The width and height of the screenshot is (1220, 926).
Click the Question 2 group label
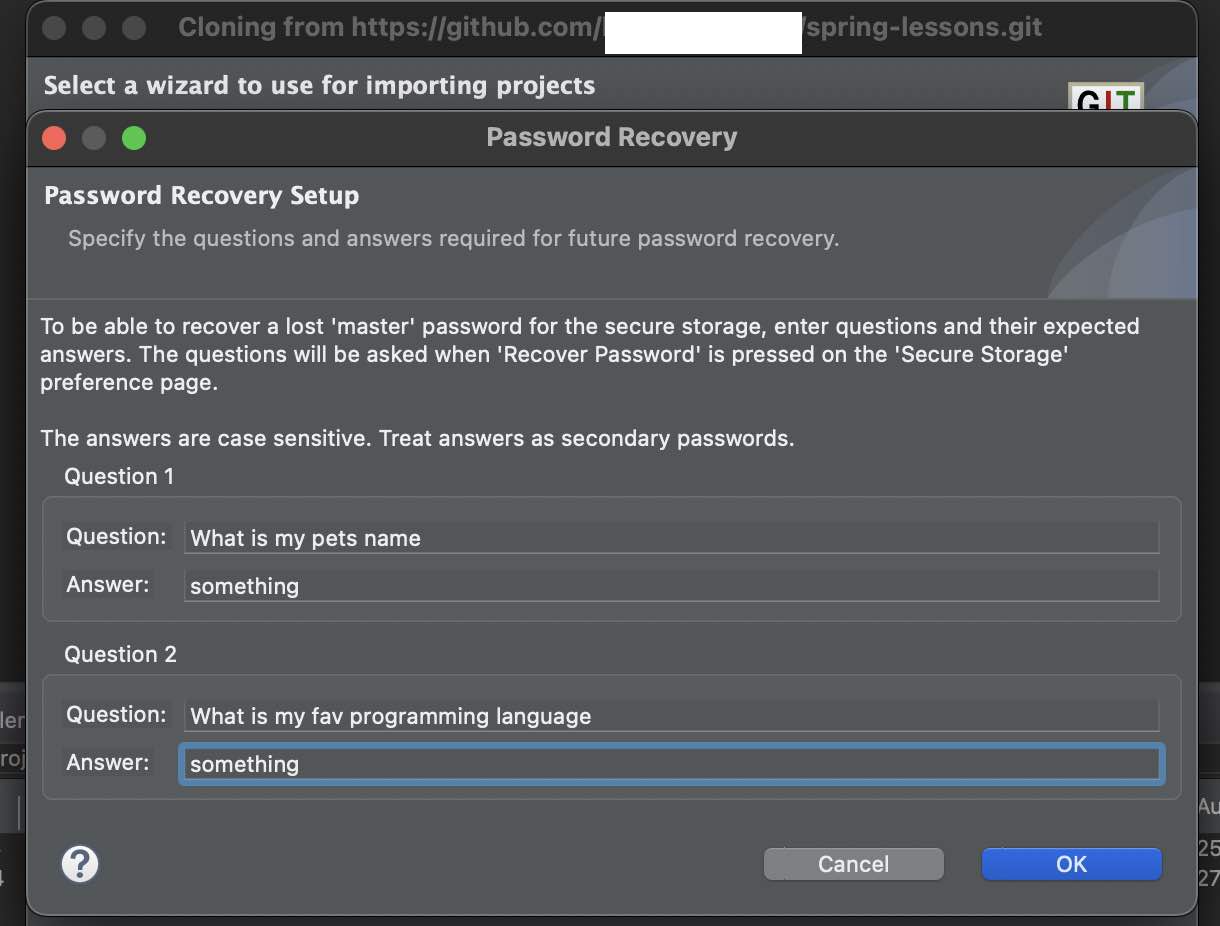coord(120,654)
